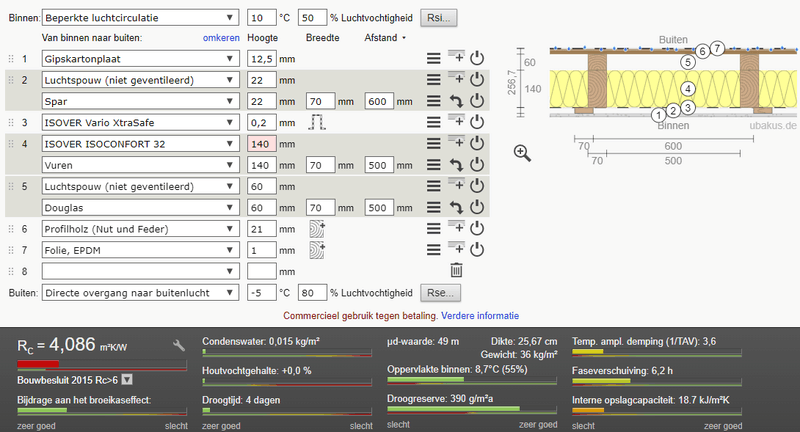This screenshot has width=800, height=432.
Task: Toggle power icon for ISOVER Vario XtraSafe
Action: [x=477, y=122]
